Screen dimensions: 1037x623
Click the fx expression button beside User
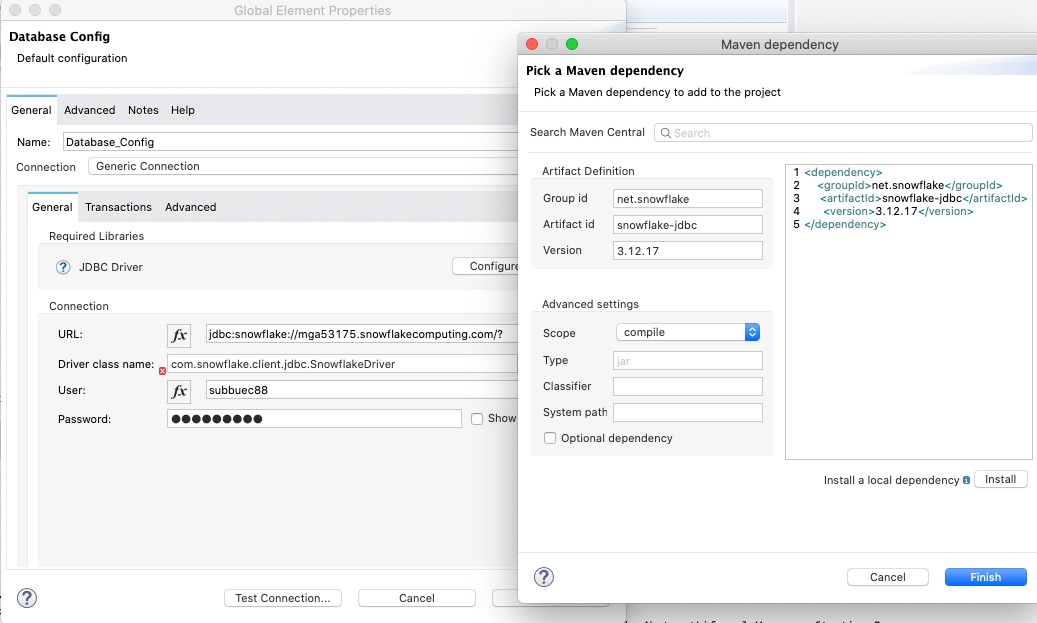coord(179,391)
